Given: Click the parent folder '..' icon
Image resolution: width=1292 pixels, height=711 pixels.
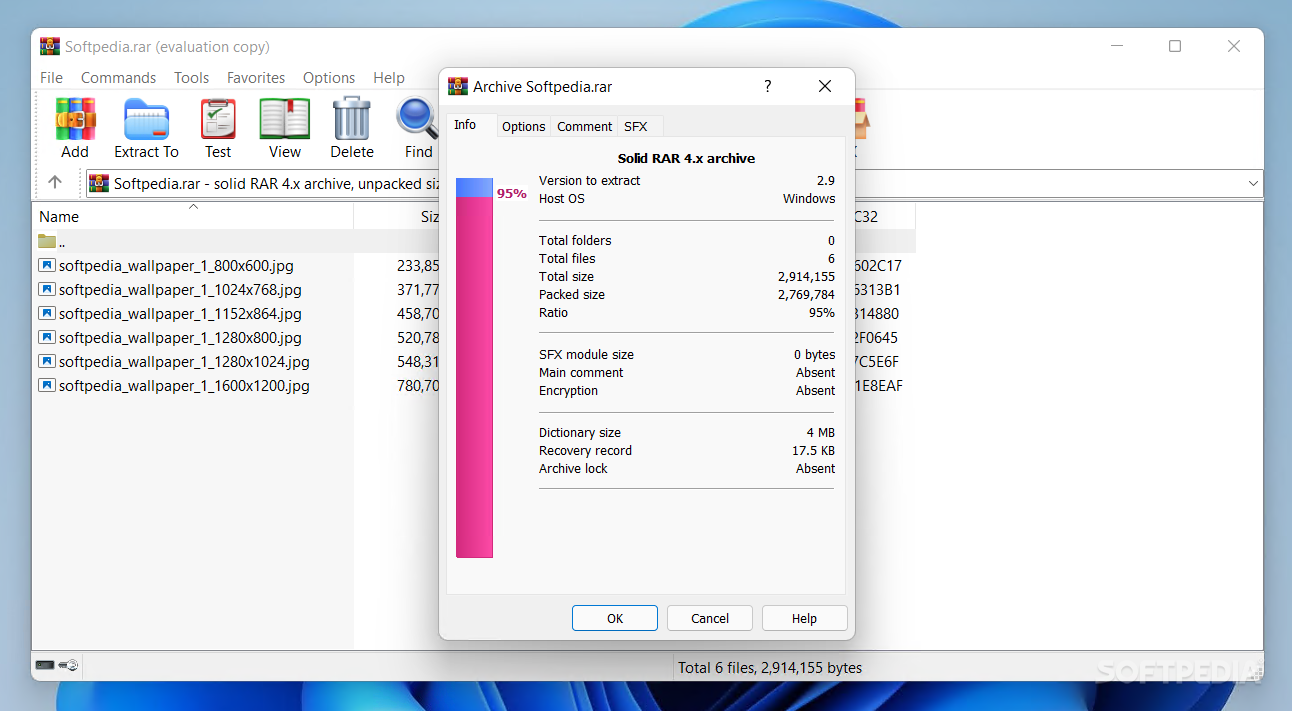Looking at the screenshot, I should (x=47, y=241).
